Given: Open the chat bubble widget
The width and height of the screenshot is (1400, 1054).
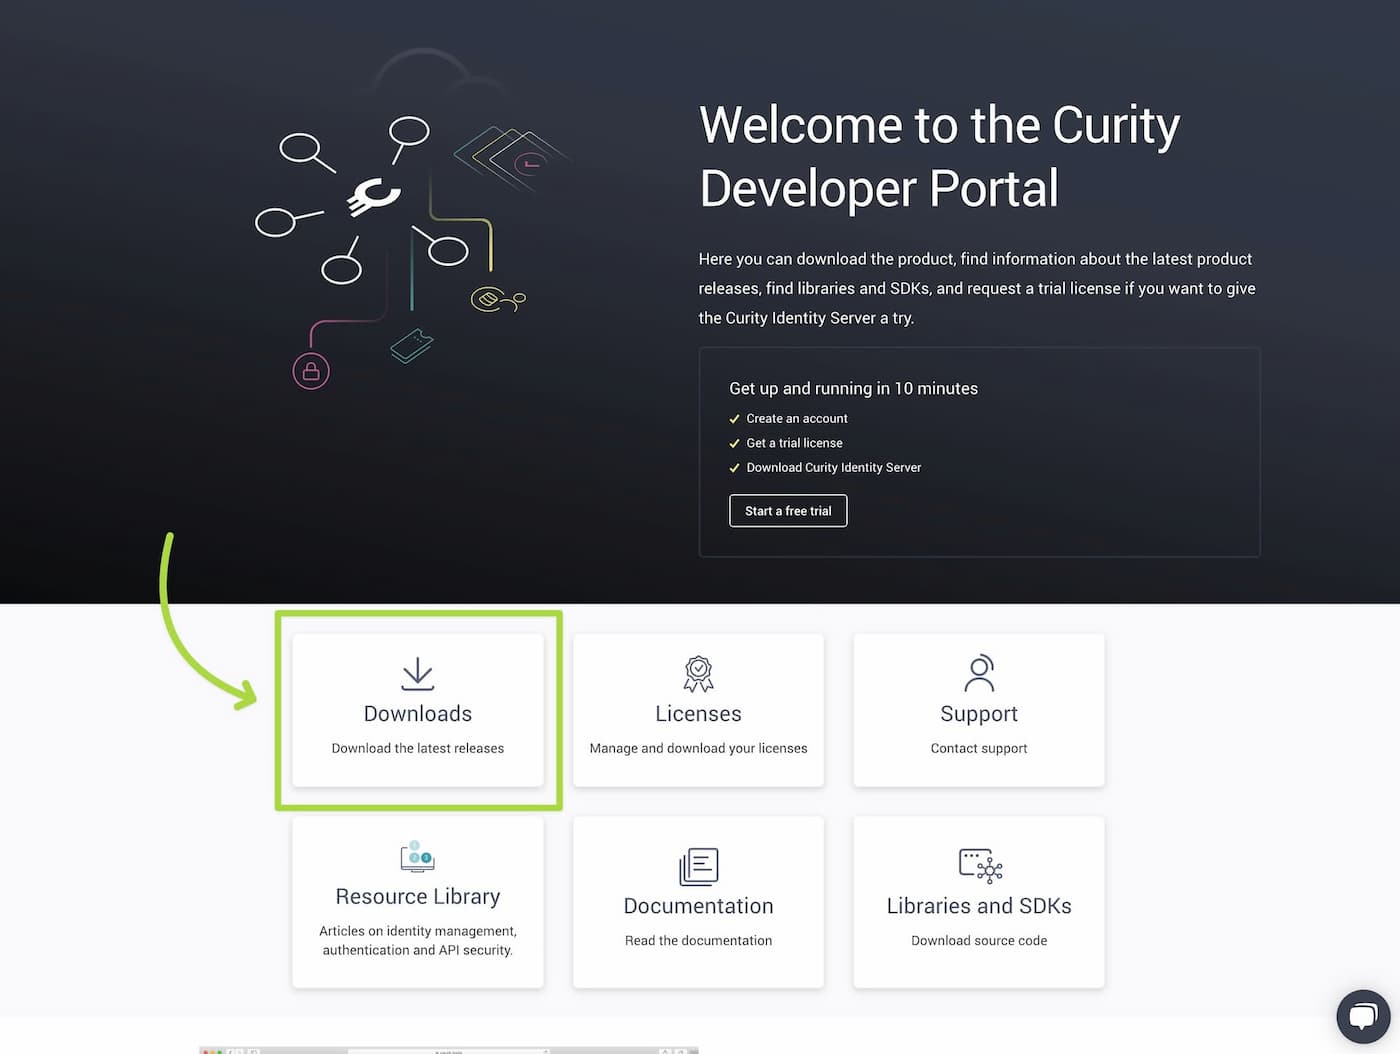Looking at the screenshot, I should [x=1362, y=1016].
